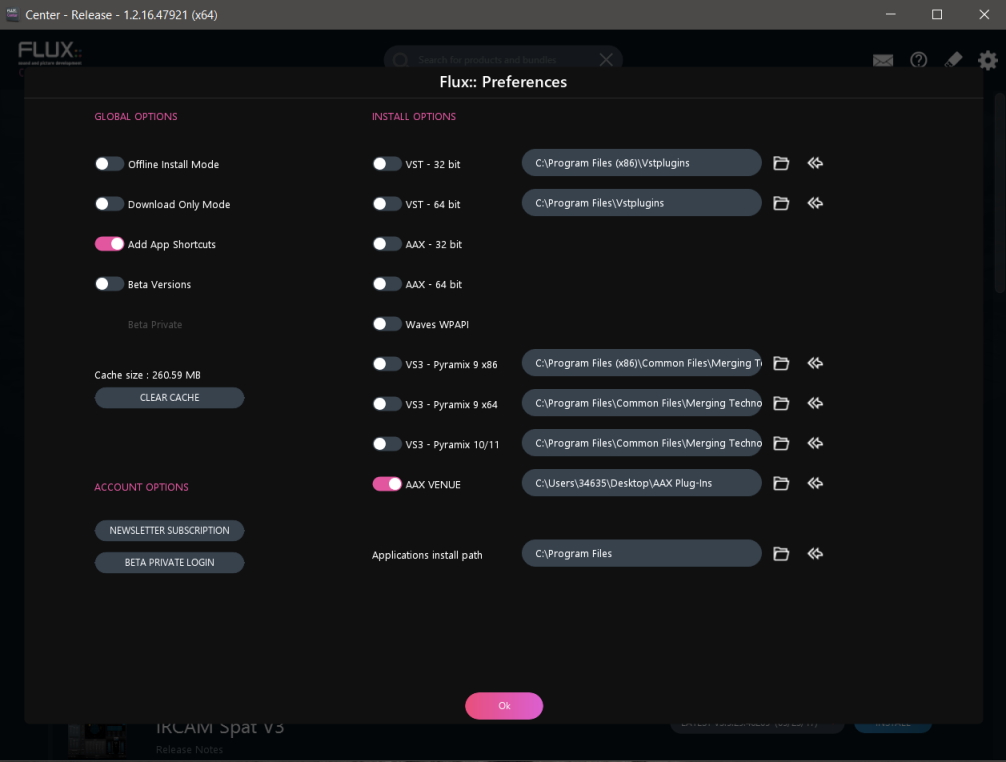Browse folder for VS3 Pyramix 10/11 path
This screenshot has height=762, width=1006.
click(781, 443)
